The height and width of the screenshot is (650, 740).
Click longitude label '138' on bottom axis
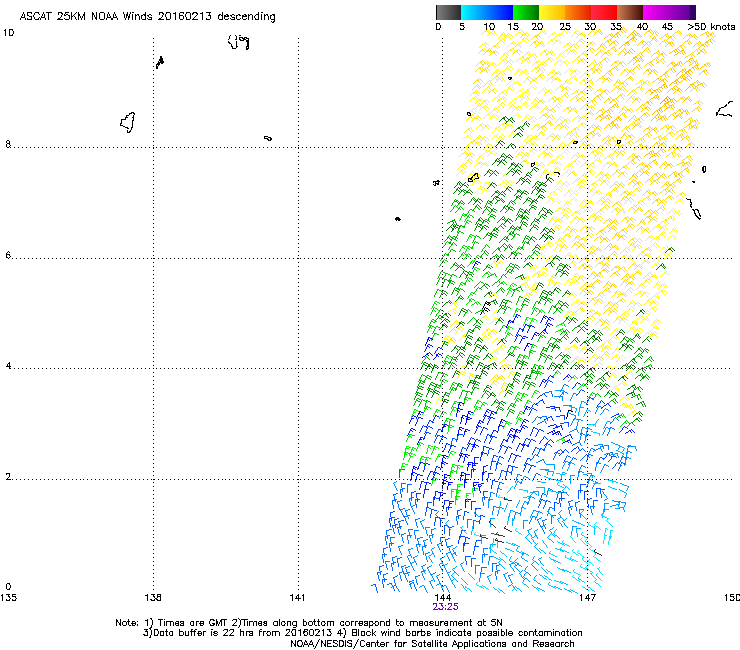tap(153, 598)
